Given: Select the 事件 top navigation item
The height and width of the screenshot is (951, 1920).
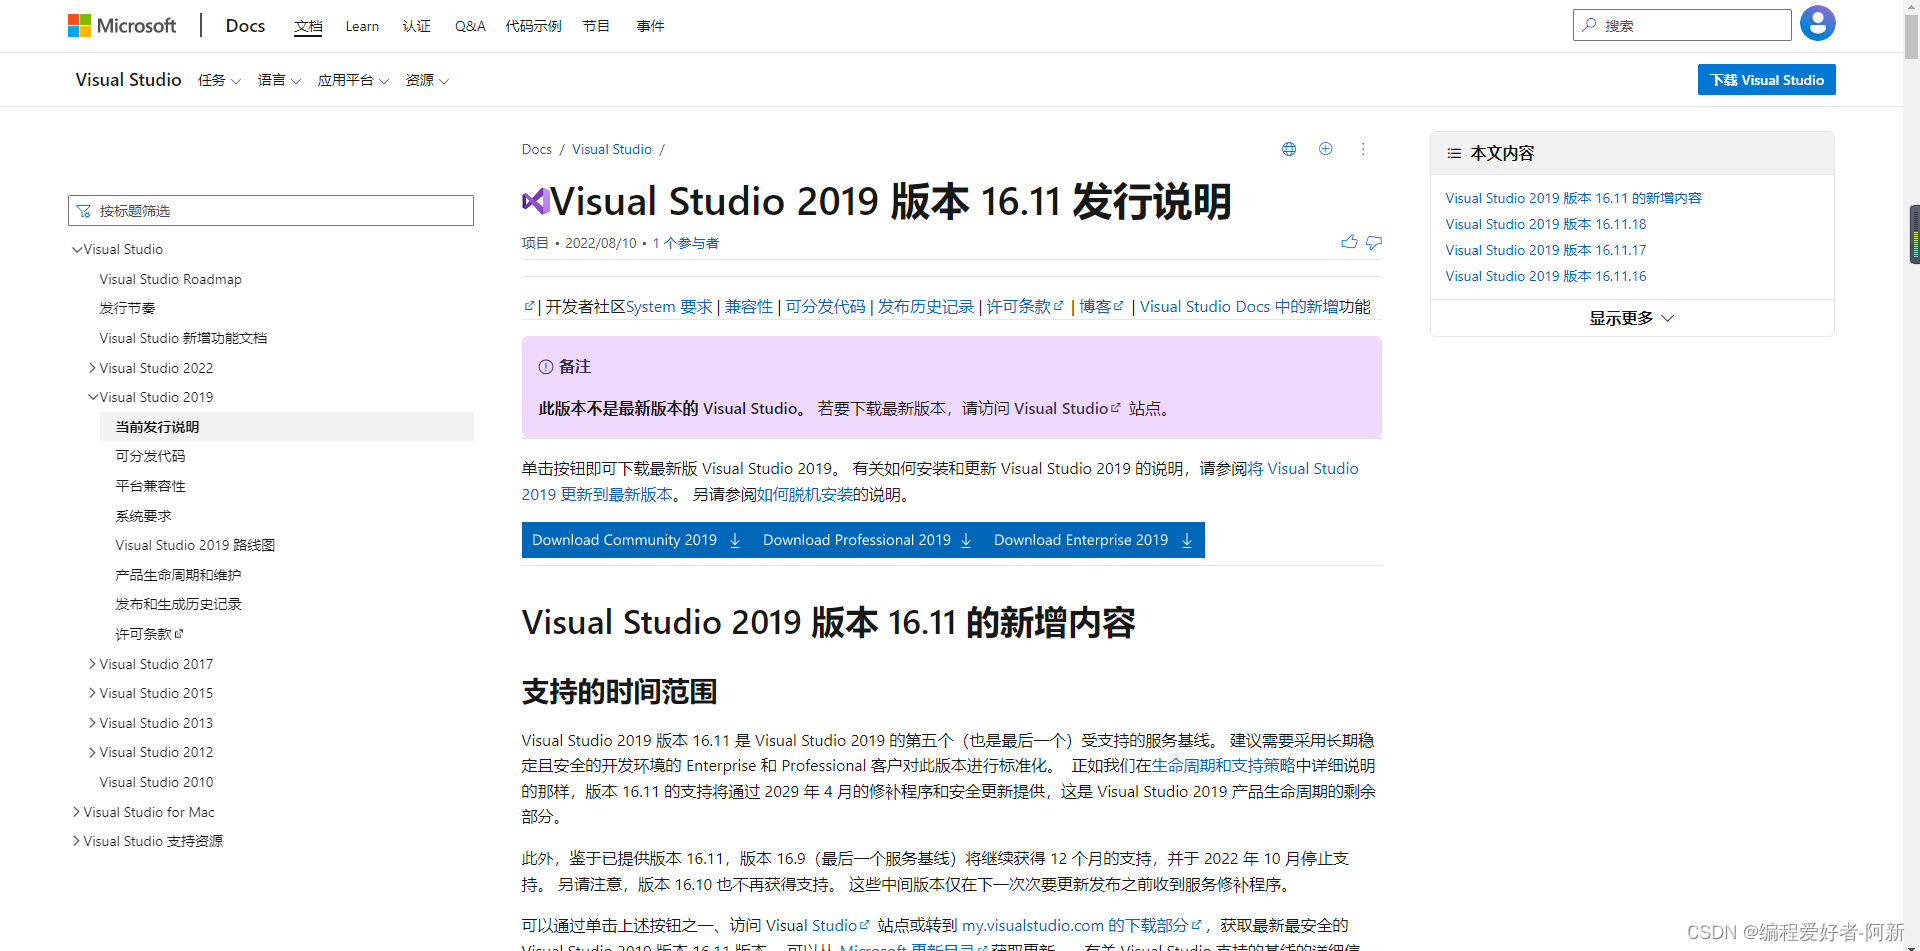Looking at the screenshot, I should point(650,26).
